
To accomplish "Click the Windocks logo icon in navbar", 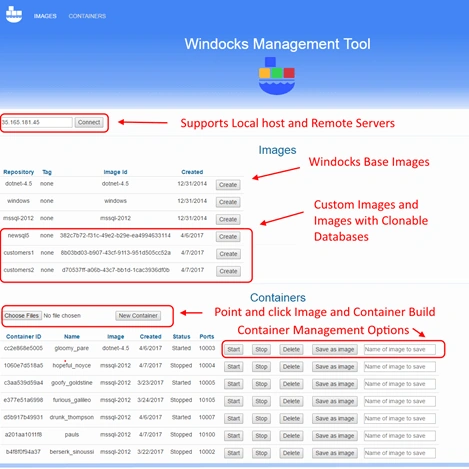I will (14, 14).
